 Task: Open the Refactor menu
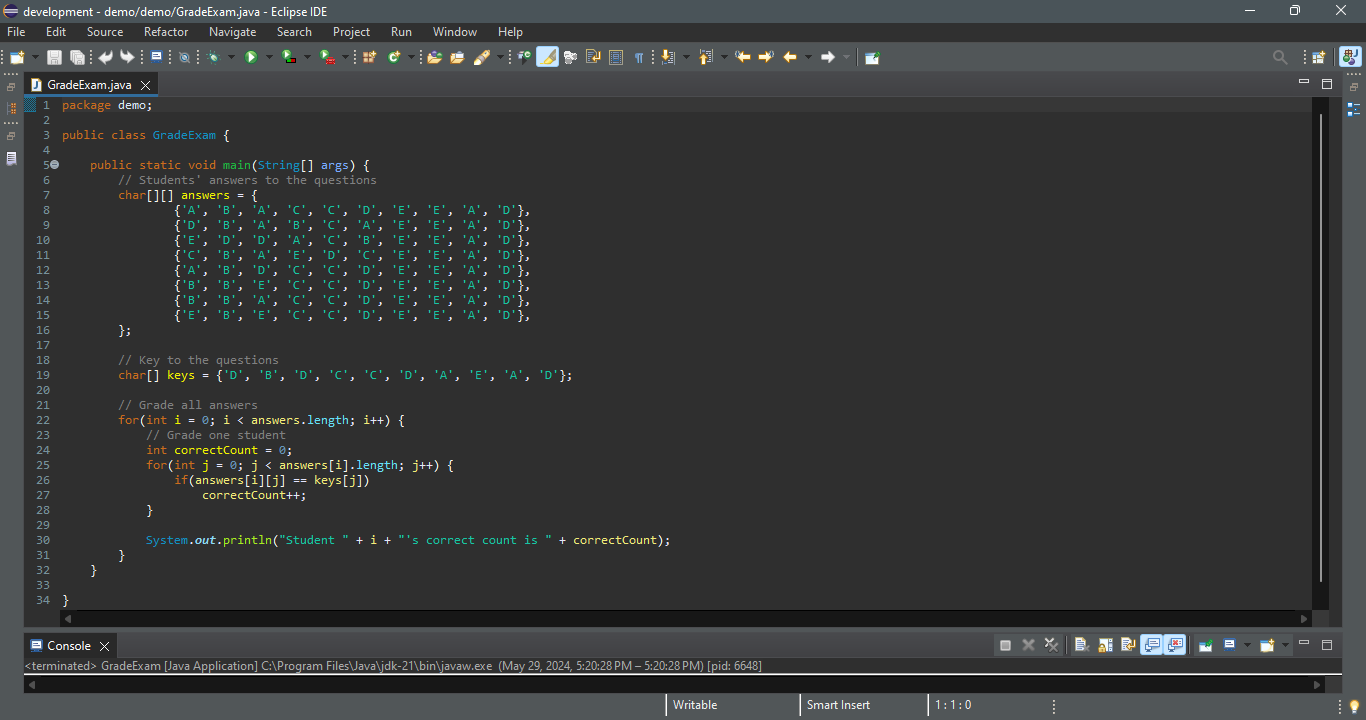[x=165, y=32]
